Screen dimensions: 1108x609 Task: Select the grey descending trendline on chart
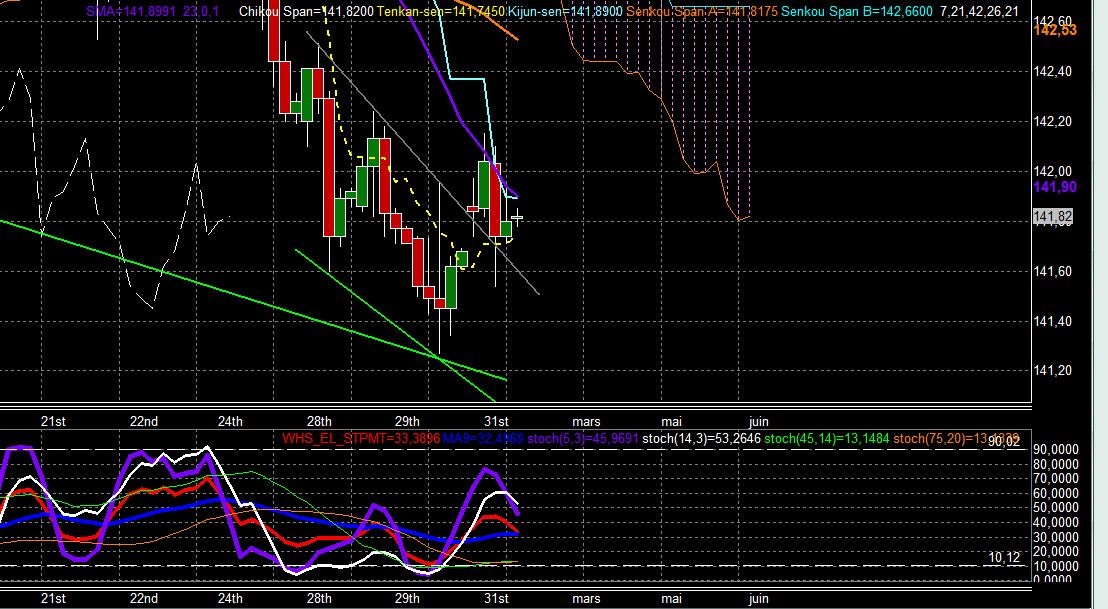423,163
